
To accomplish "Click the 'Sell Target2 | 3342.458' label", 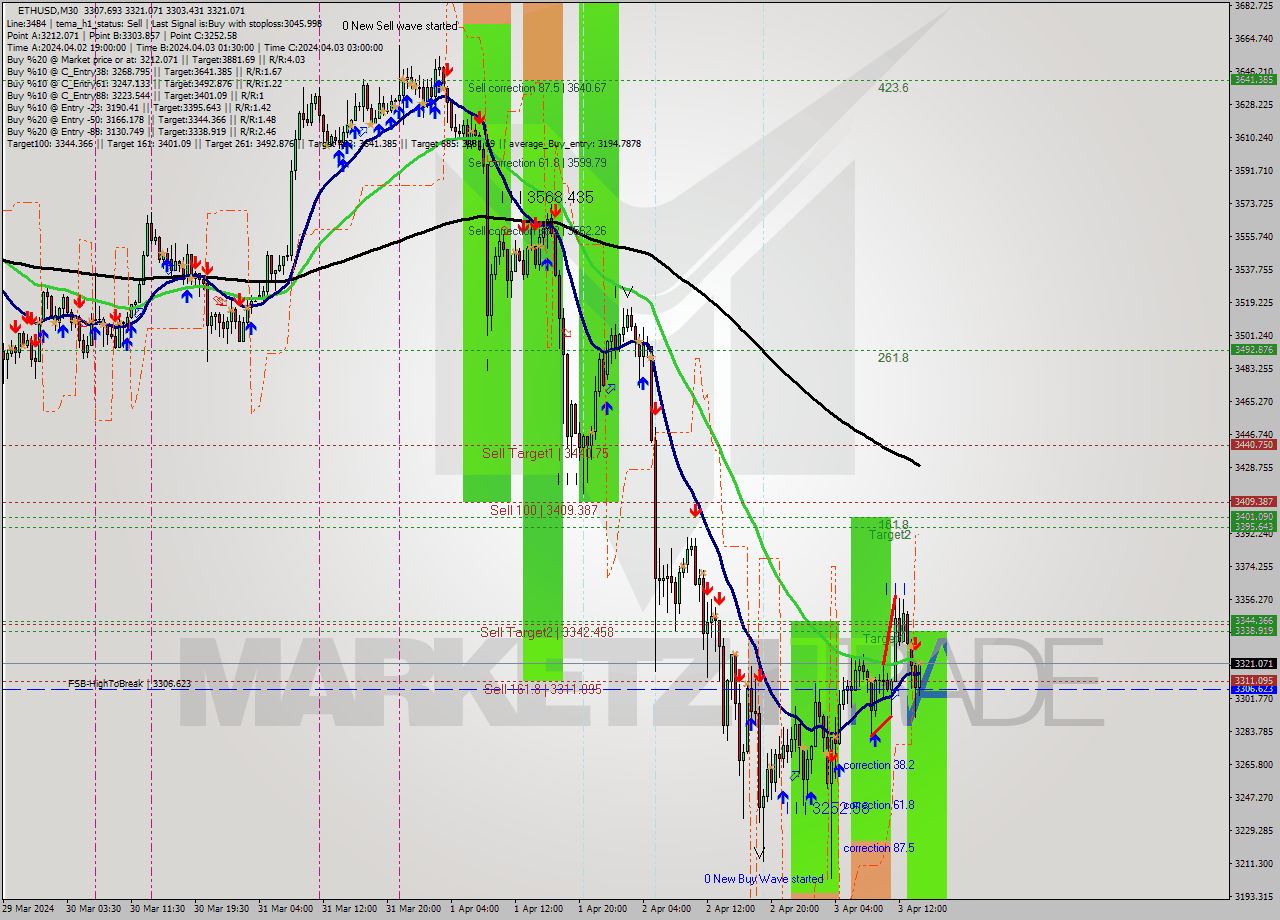I will click(547, 632).
